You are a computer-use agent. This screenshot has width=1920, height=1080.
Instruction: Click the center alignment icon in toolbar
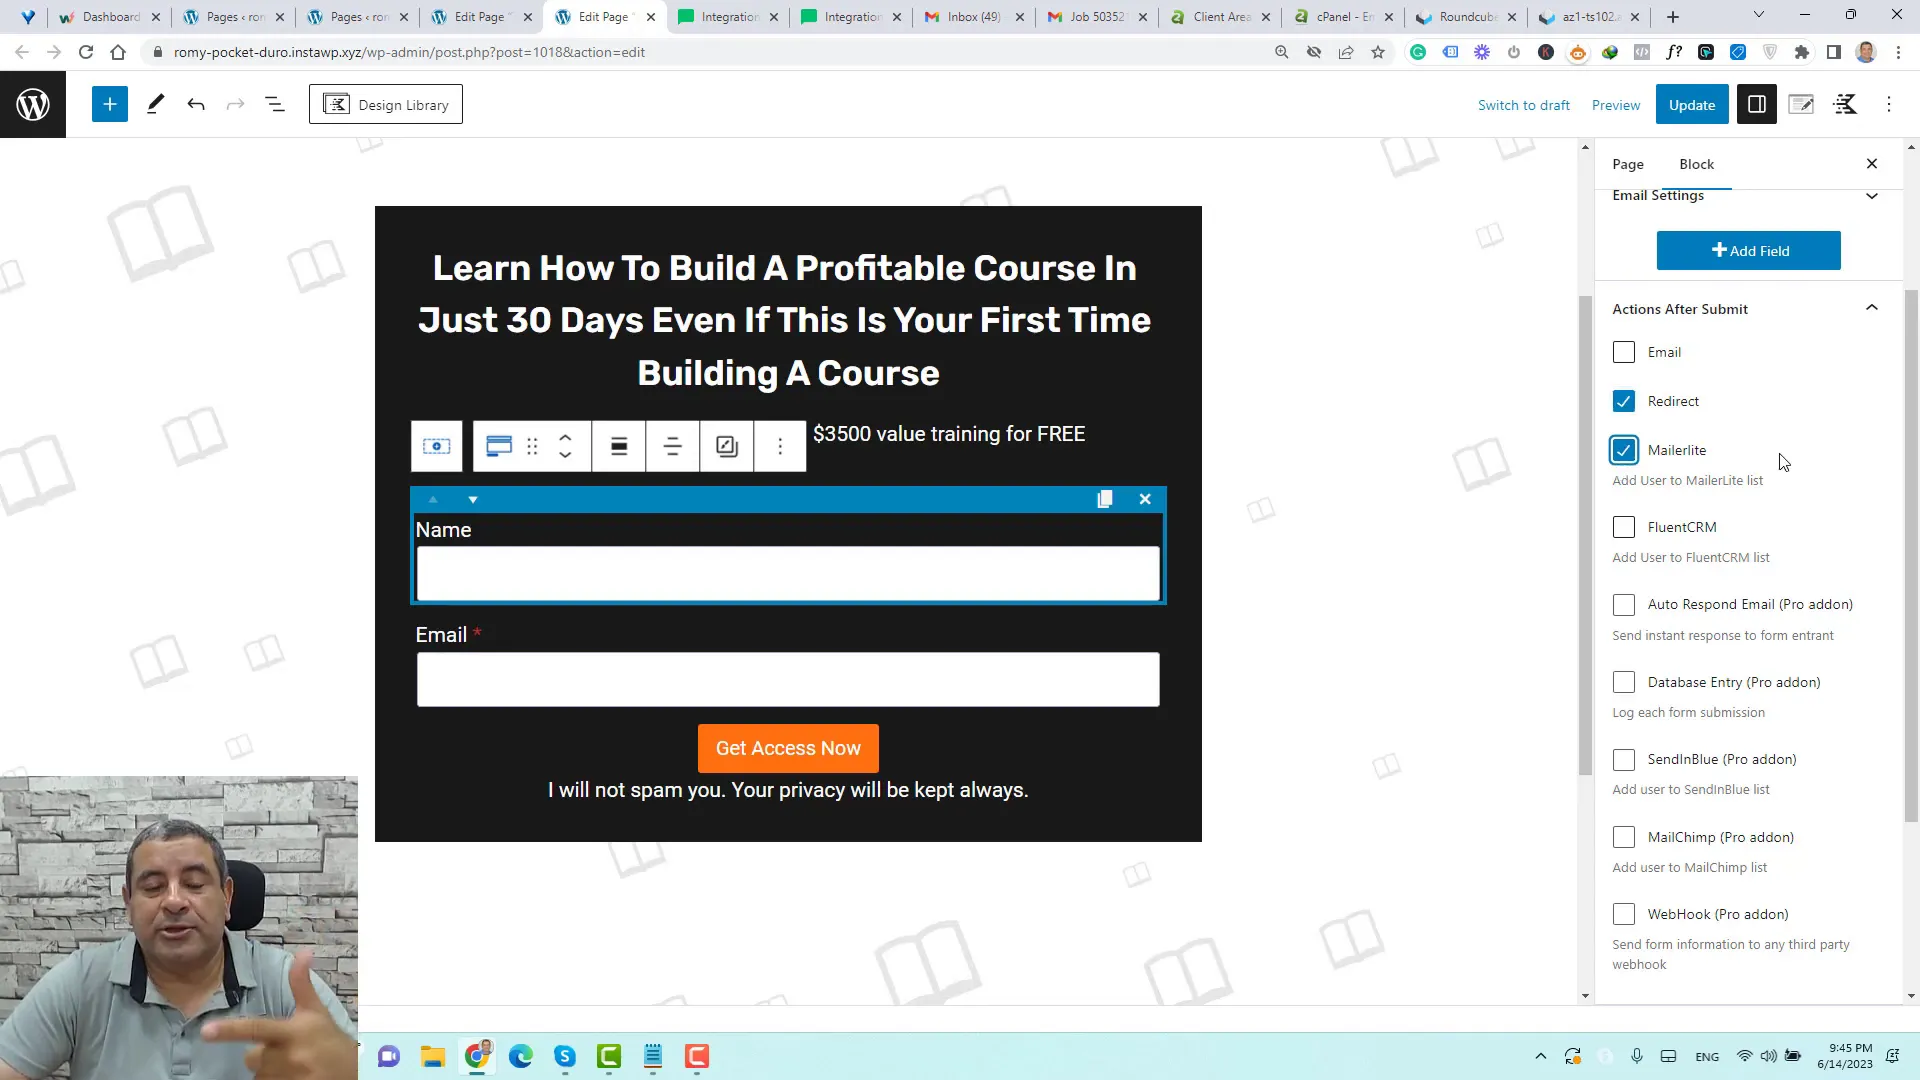673,446
